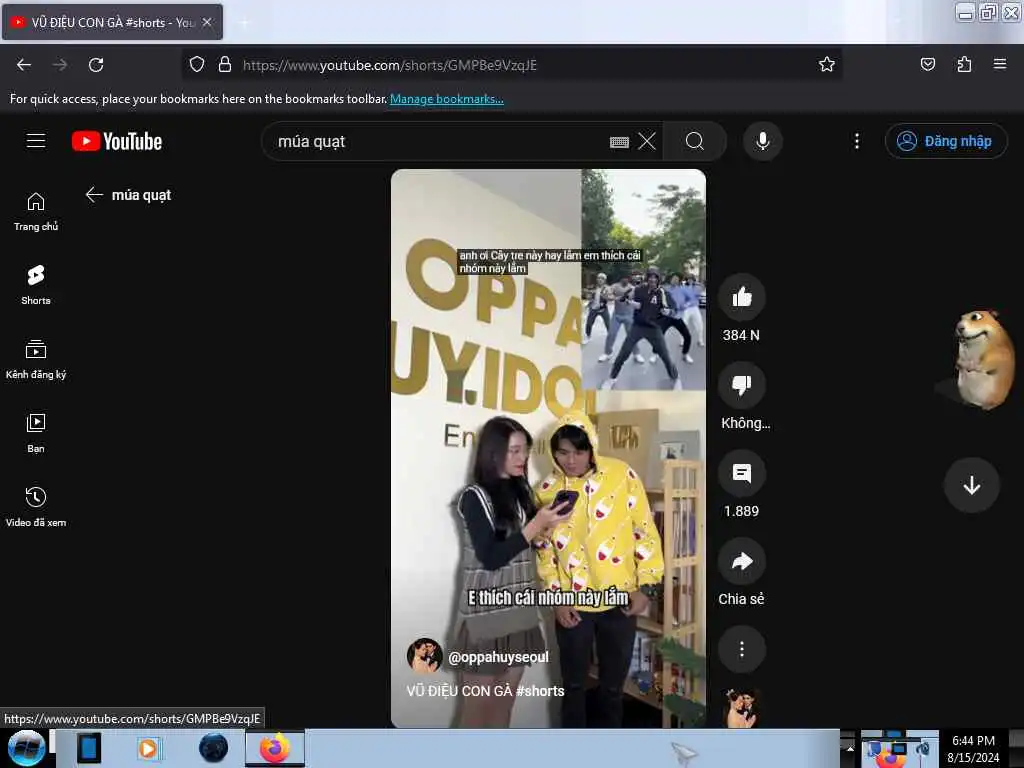Show hidden system tray icons
Screen dimensions: 1024x768
click(x=850, y=748)
